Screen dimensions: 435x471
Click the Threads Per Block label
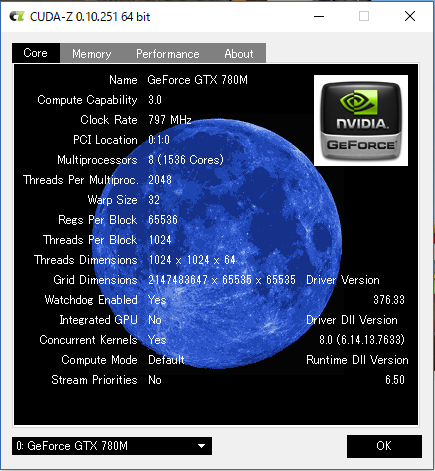point(90,240)
